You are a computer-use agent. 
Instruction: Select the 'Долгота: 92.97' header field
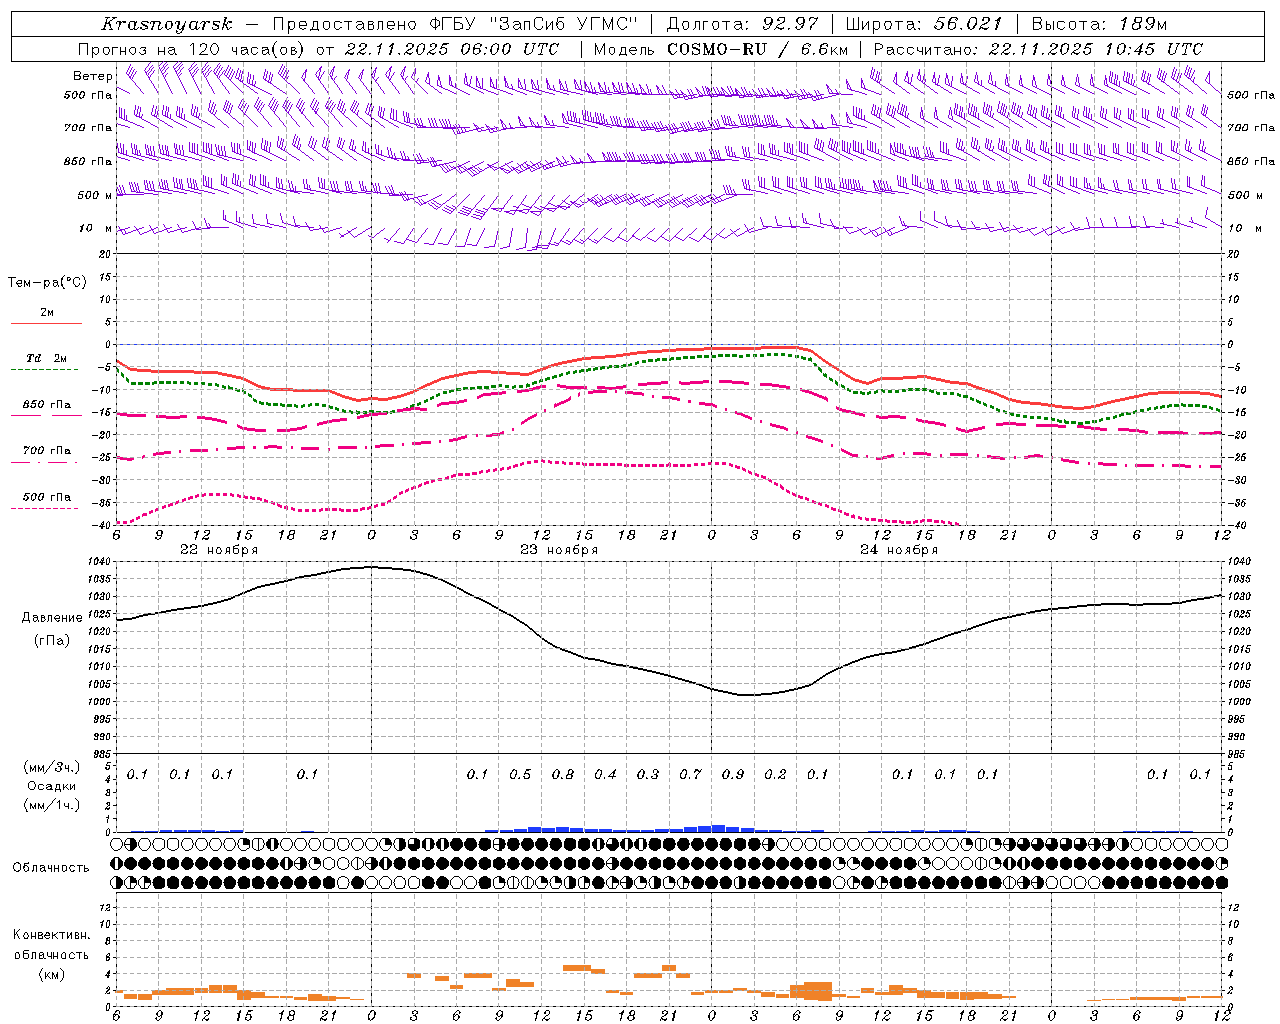[x=742, y=24]
